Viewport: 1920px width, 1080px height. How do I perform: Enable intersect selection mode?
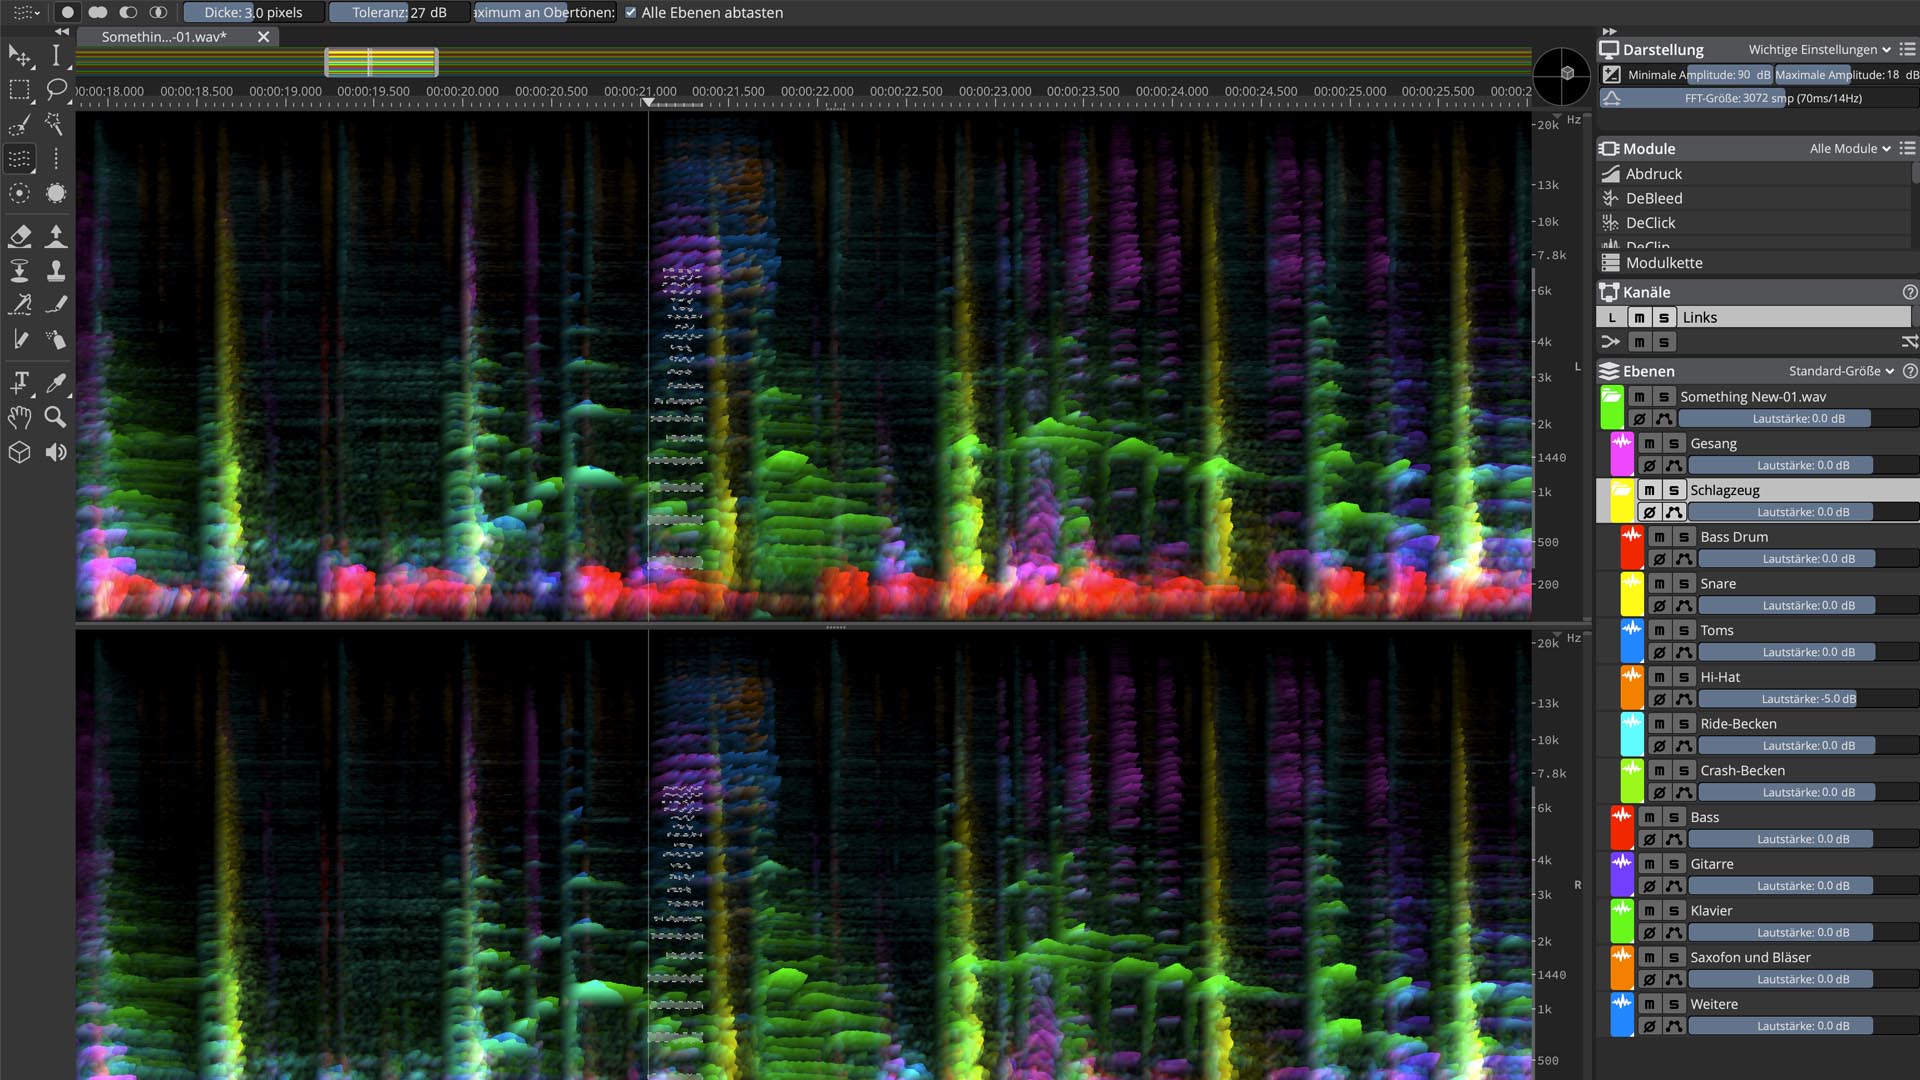(x=158, y=12)
